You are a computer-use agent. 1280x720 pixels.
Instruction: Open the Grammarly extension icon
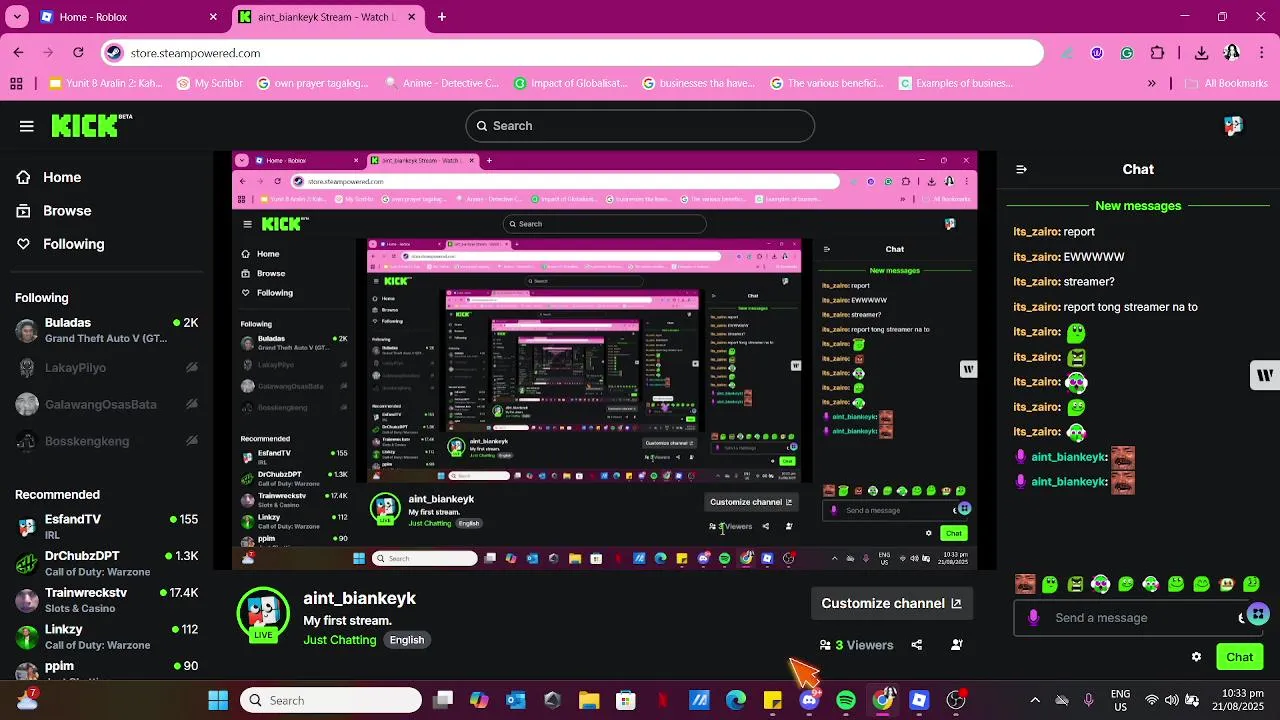tap(1127, 53)
